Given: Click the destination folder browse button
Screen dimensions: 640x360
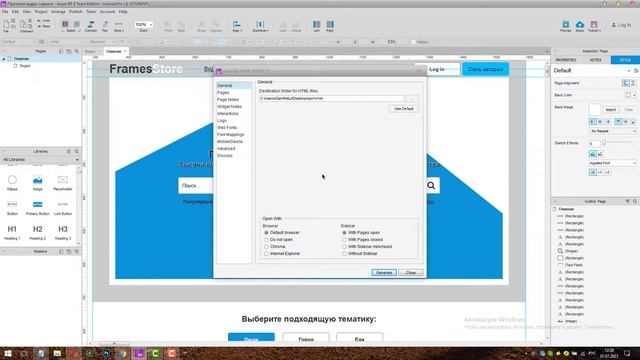Looking at the screenshot, I should click(412, 99).
